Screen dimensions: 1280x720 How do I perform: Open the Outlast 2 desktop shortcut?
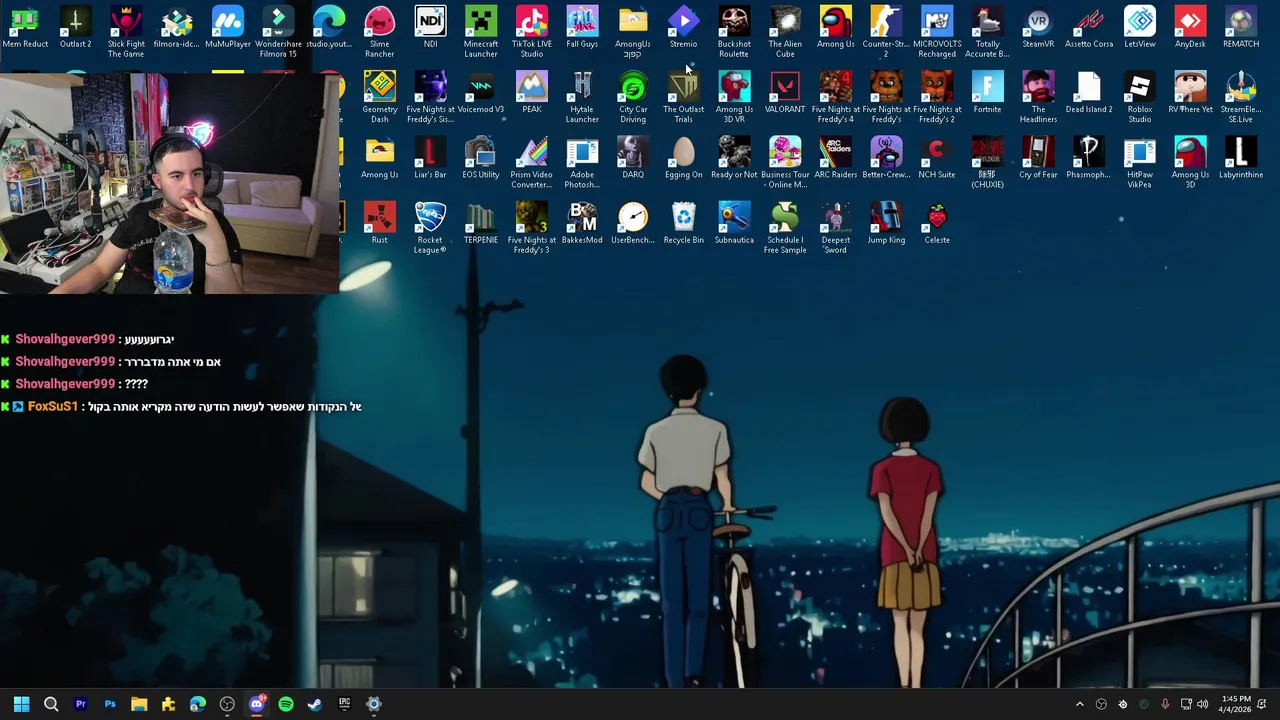click(75, 28)
